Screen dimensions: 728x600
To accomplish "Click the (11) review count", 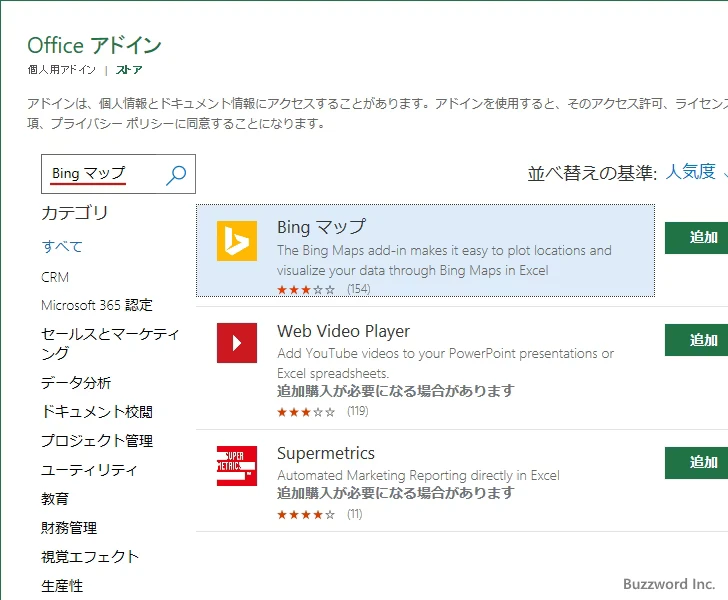I will 355,514.
